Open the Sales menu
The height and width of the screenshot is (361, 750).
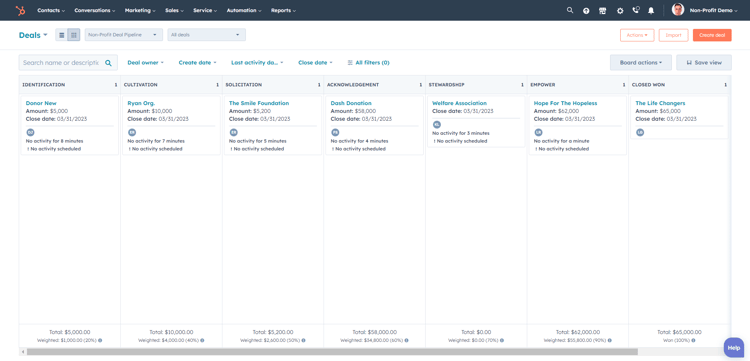coord(175,10)
